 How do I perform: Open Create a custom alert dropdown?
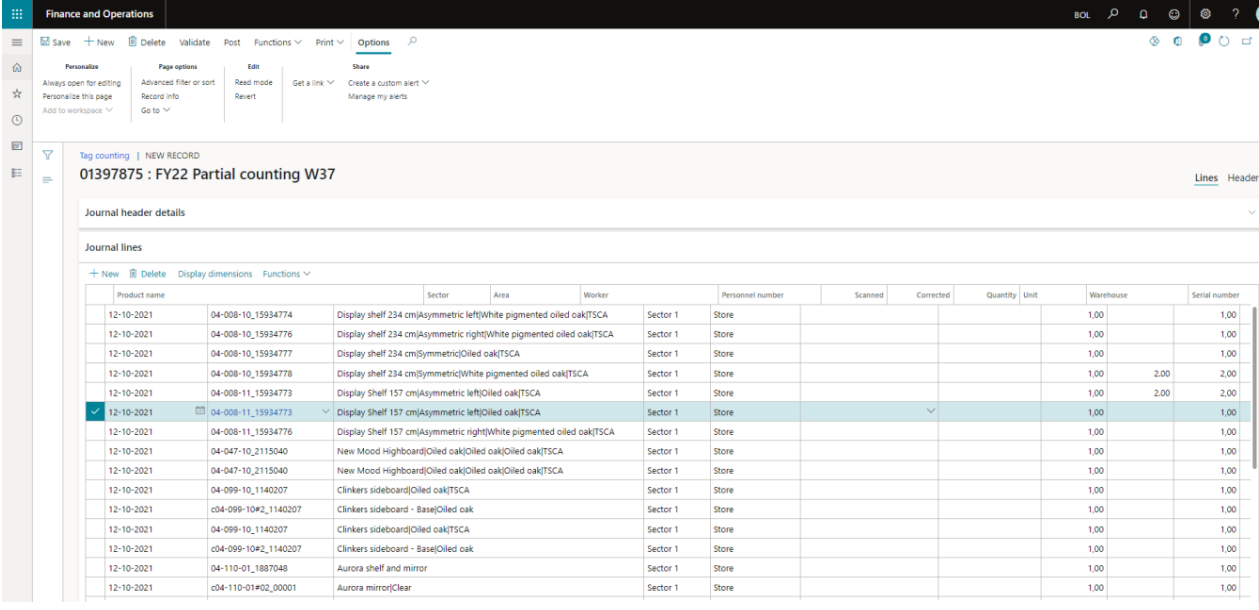[x=388, y=82]
